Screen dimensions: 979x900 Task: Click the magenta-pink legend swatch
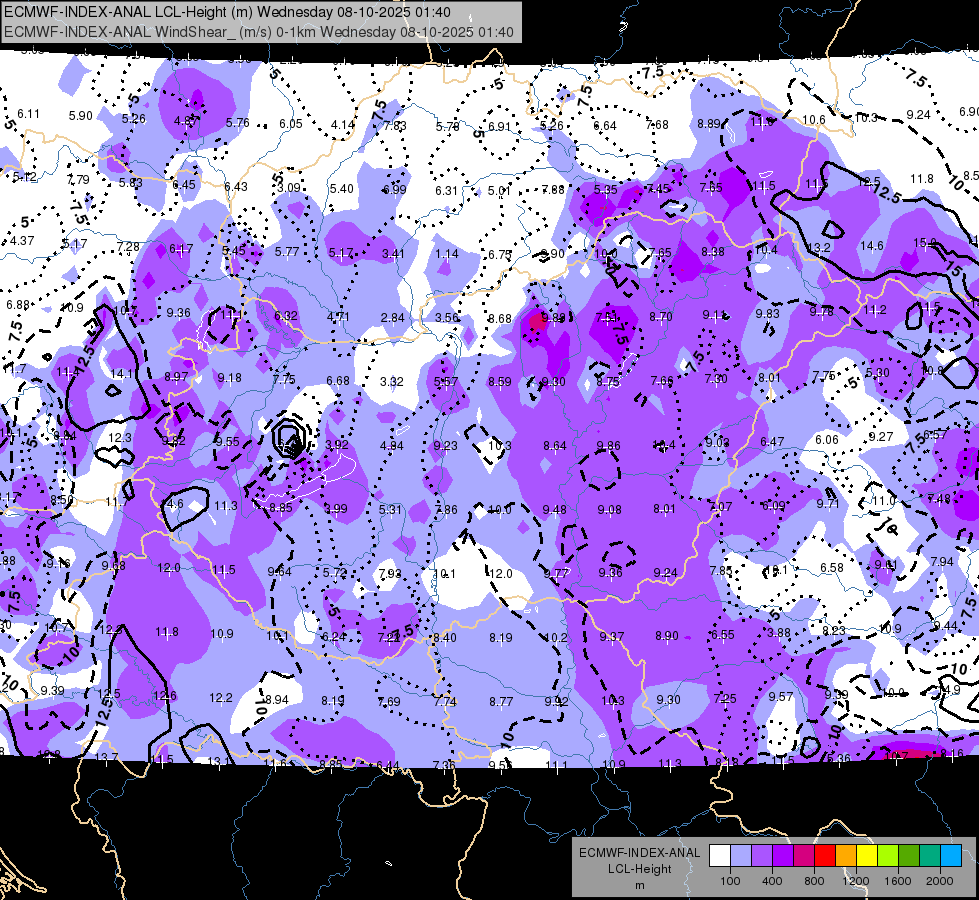[804, 855]
